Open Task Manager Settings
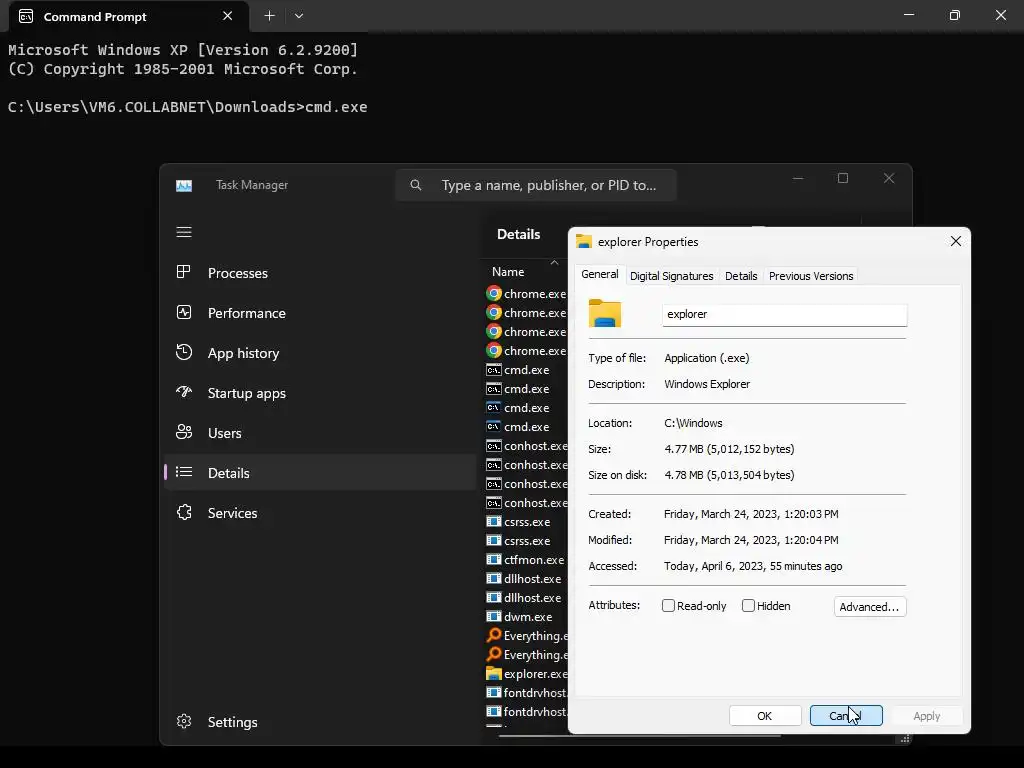This screenshot has height=768, width=1024. click(320, 722)
